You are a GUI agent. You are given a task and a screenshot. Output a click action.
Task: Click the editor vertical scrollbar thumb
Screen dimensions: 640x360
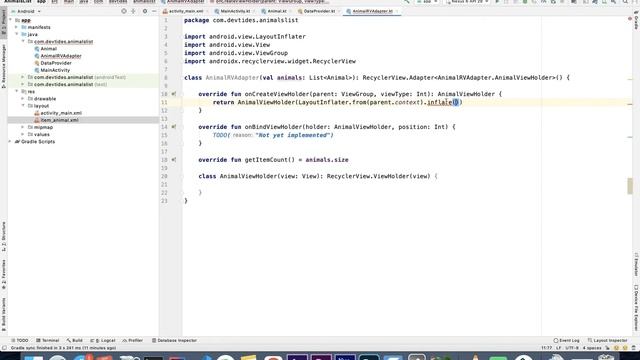coord(630,186)
